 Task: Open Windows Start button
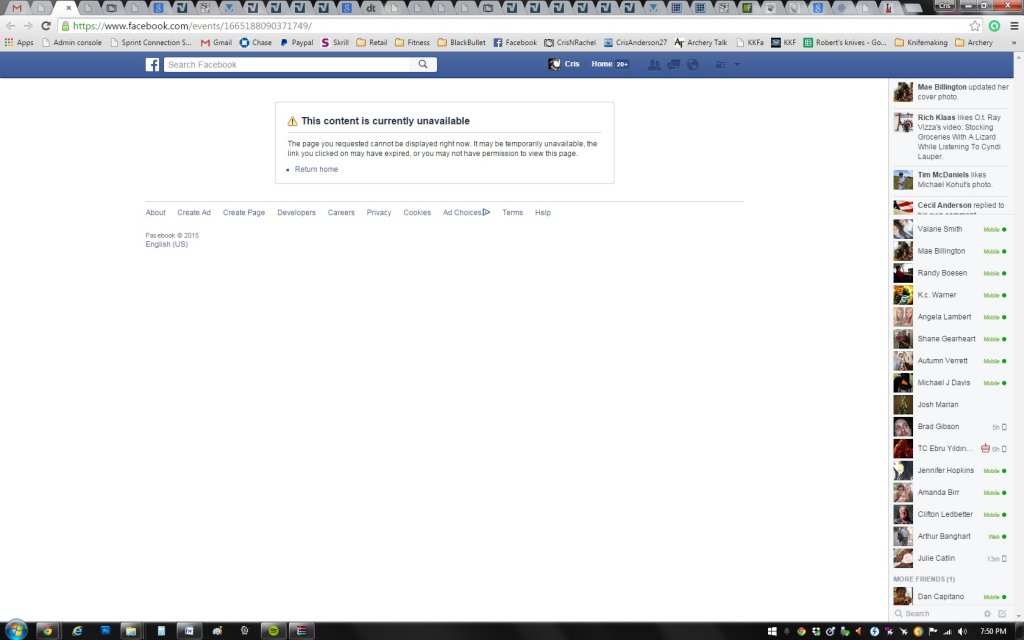tap(16, 630)
